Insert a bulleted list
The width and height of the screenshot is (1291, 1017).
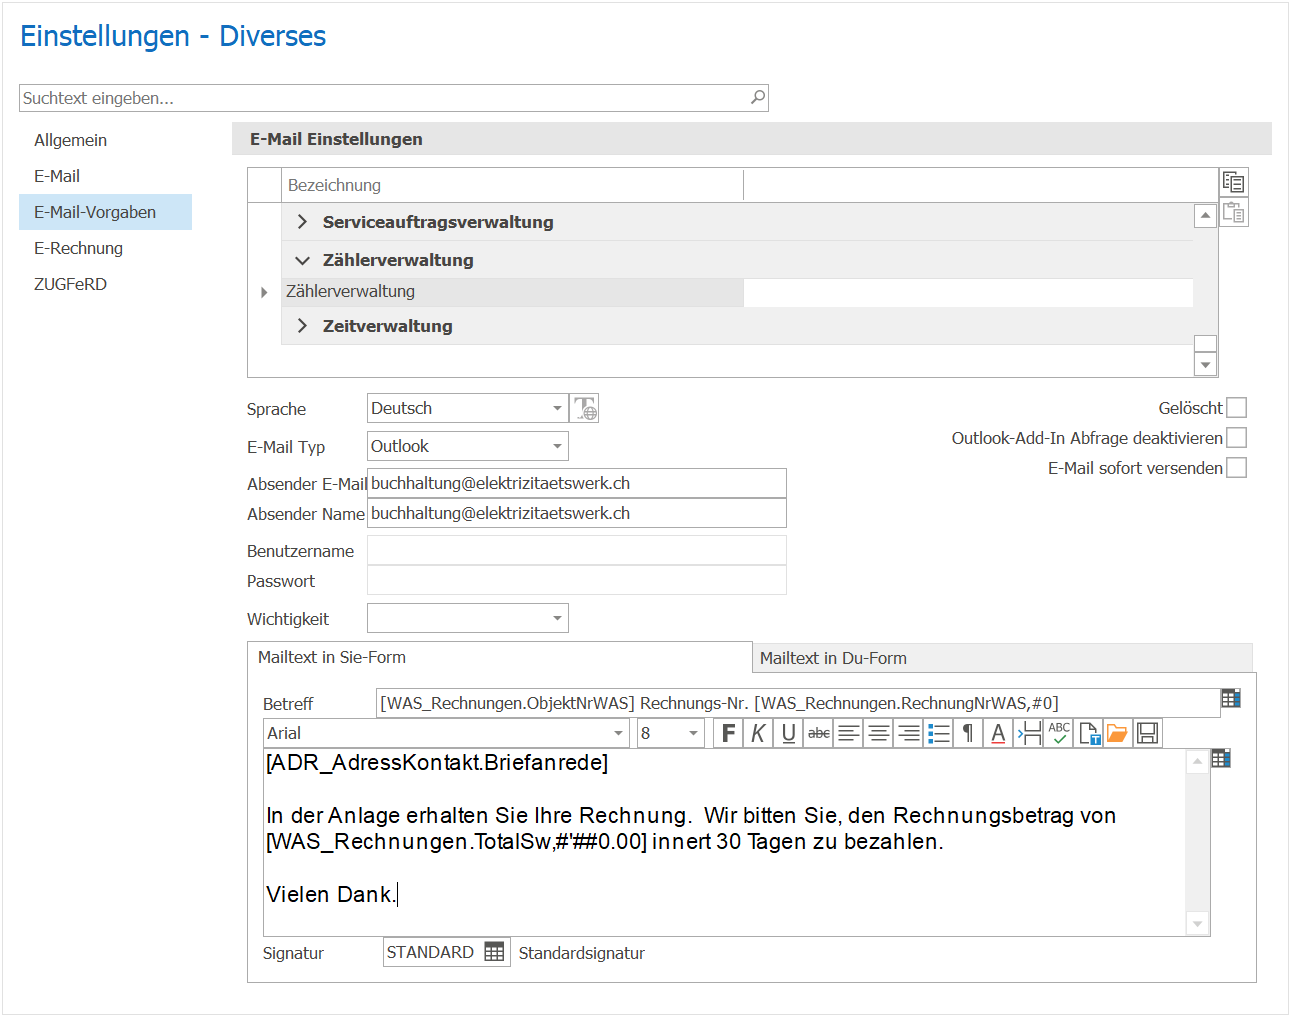[x=938, y=733]
